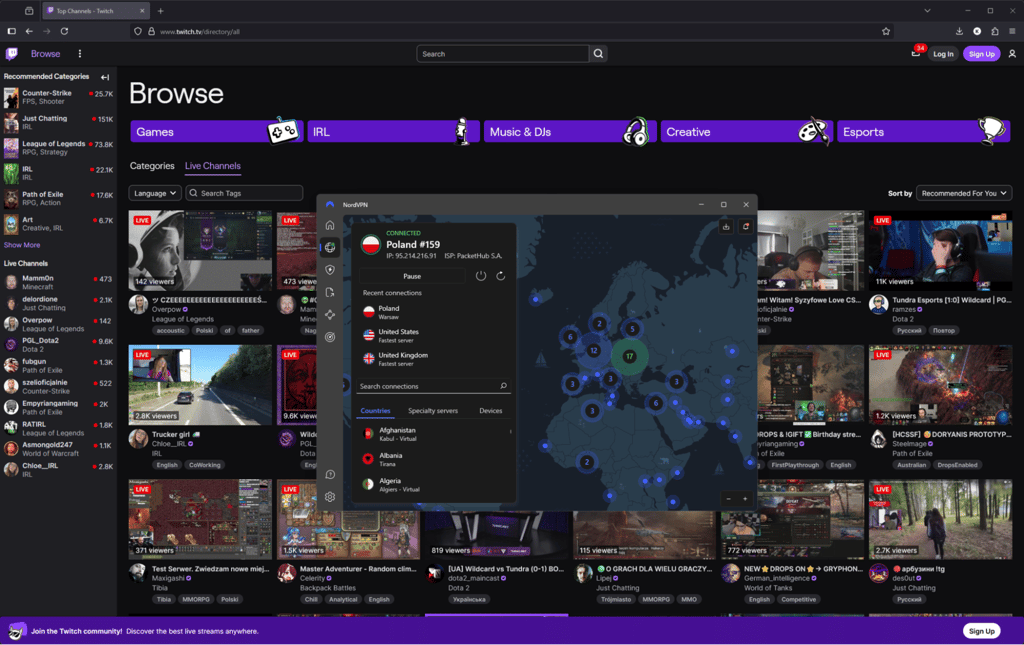Open Asmongold247 in Live Channels sidebar

[x=58, y=448]
